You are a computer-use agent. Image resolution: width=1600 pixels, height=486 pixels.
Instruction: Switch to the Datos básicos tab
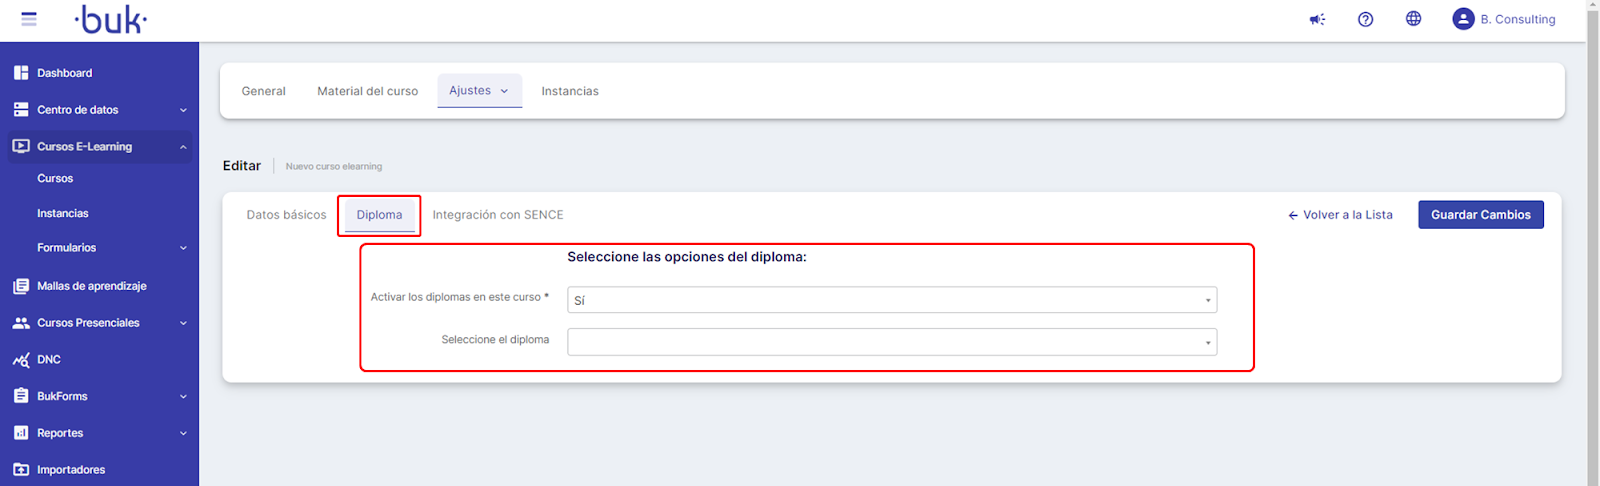tap(286, 215)
